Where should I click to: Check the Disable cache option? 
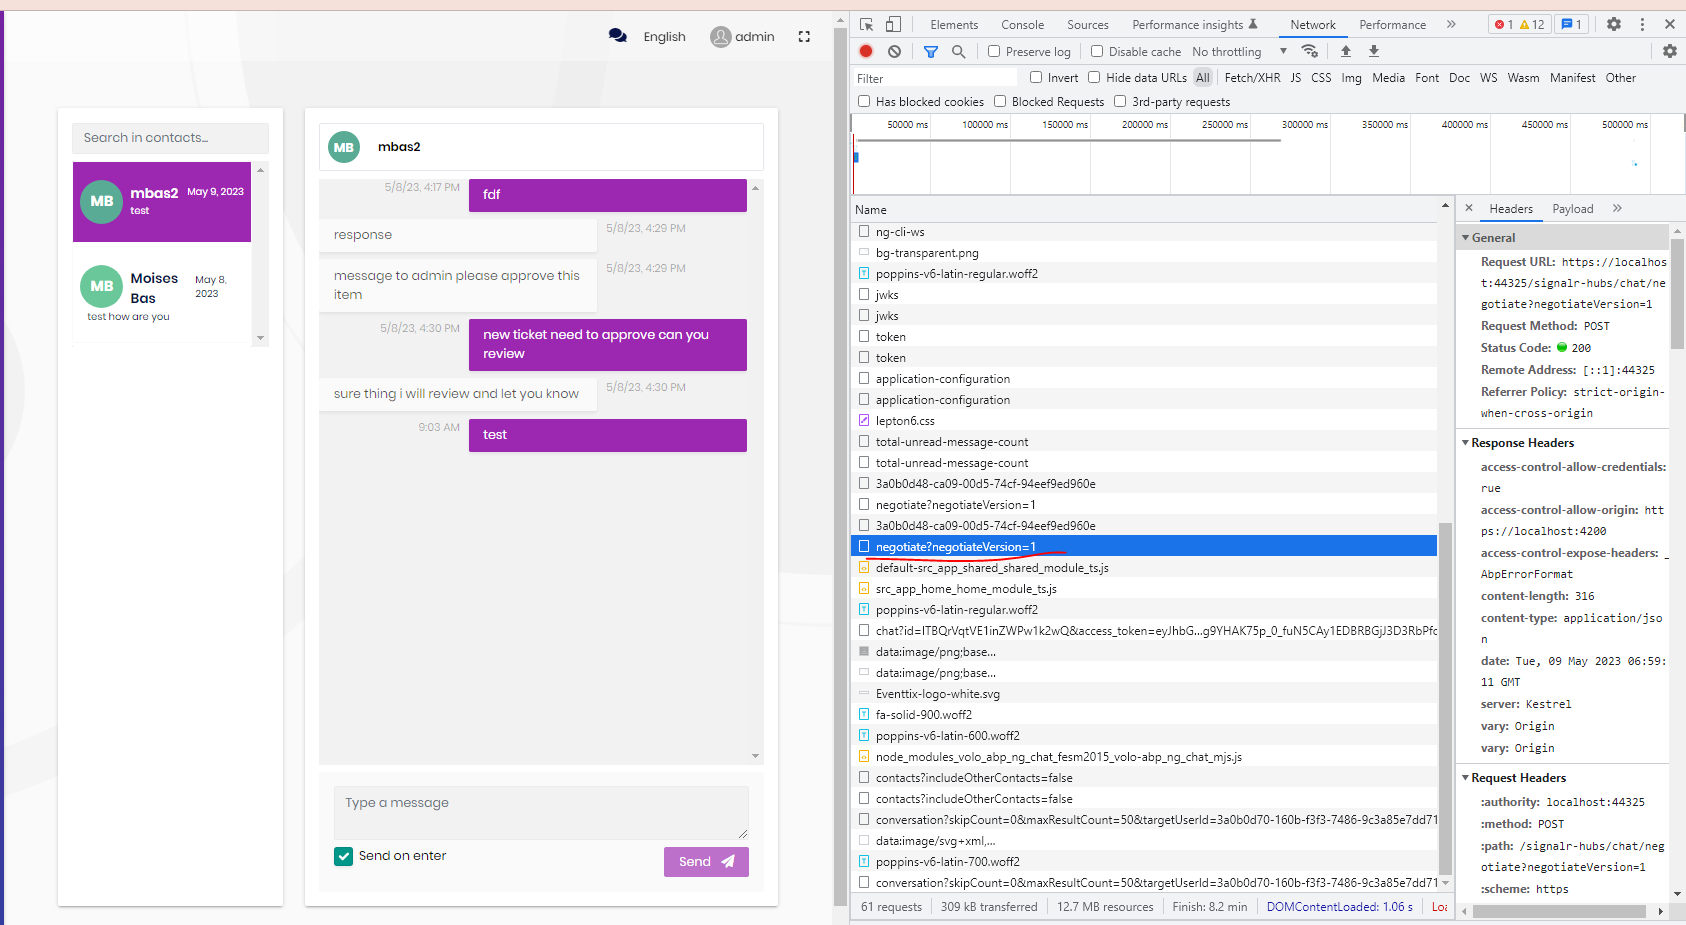tap(1097, 51)
